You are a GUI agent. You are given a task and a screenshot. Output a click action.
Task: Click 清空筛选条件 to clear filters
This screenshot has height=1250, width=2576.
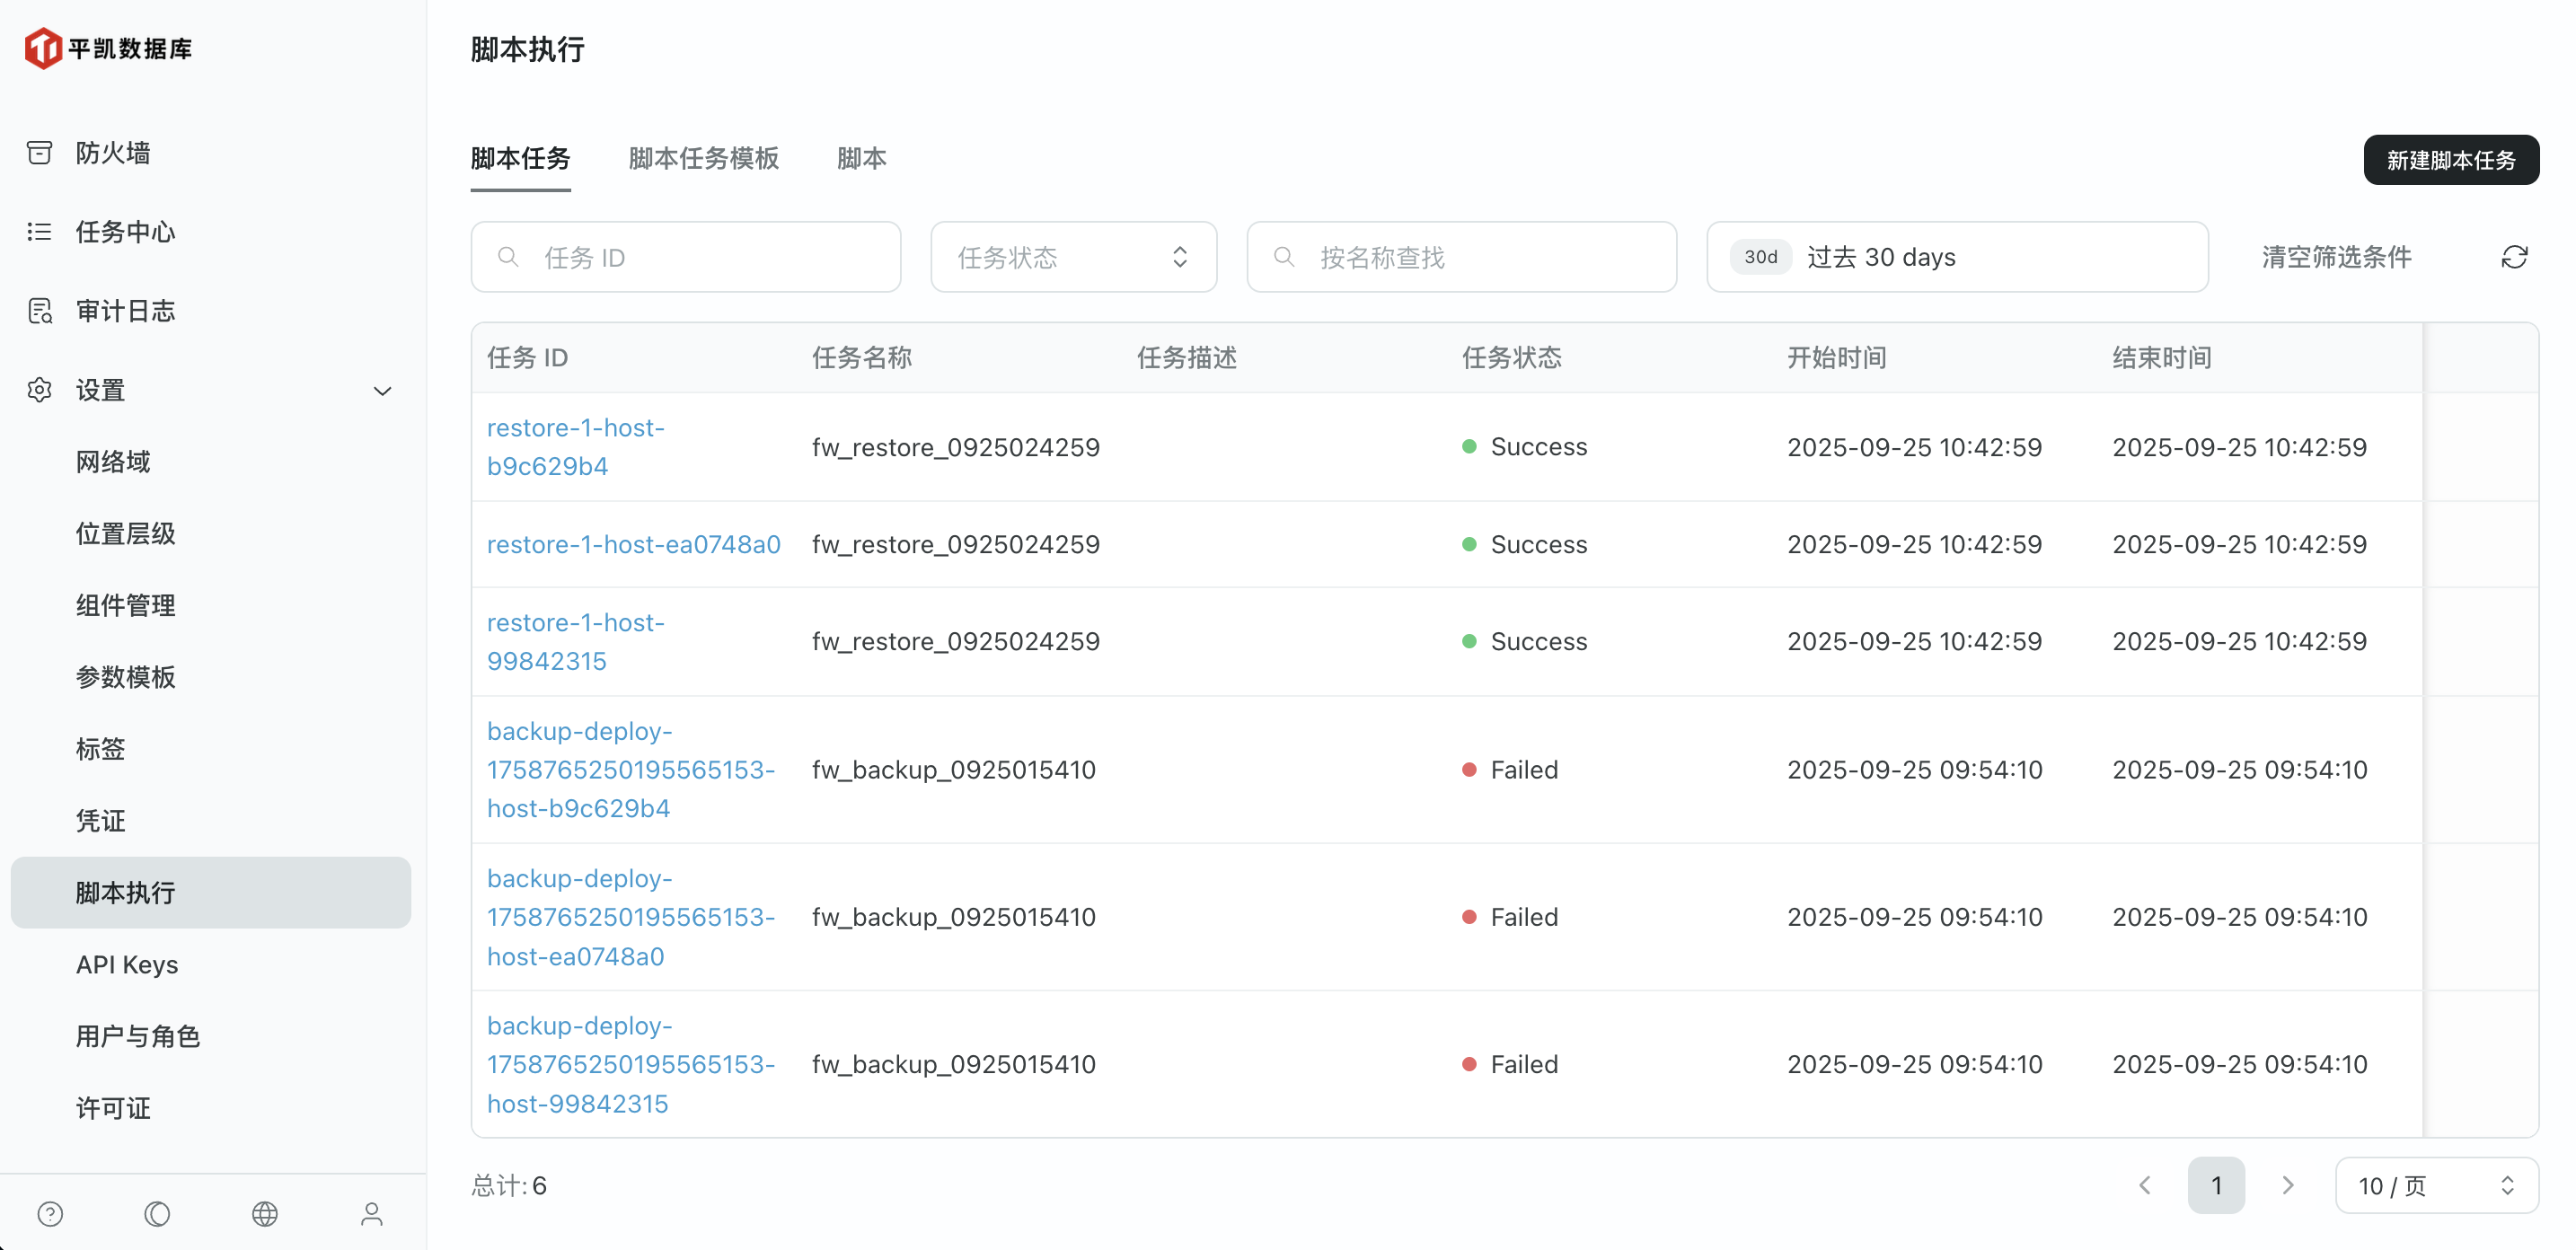(x=2336, y=257)
